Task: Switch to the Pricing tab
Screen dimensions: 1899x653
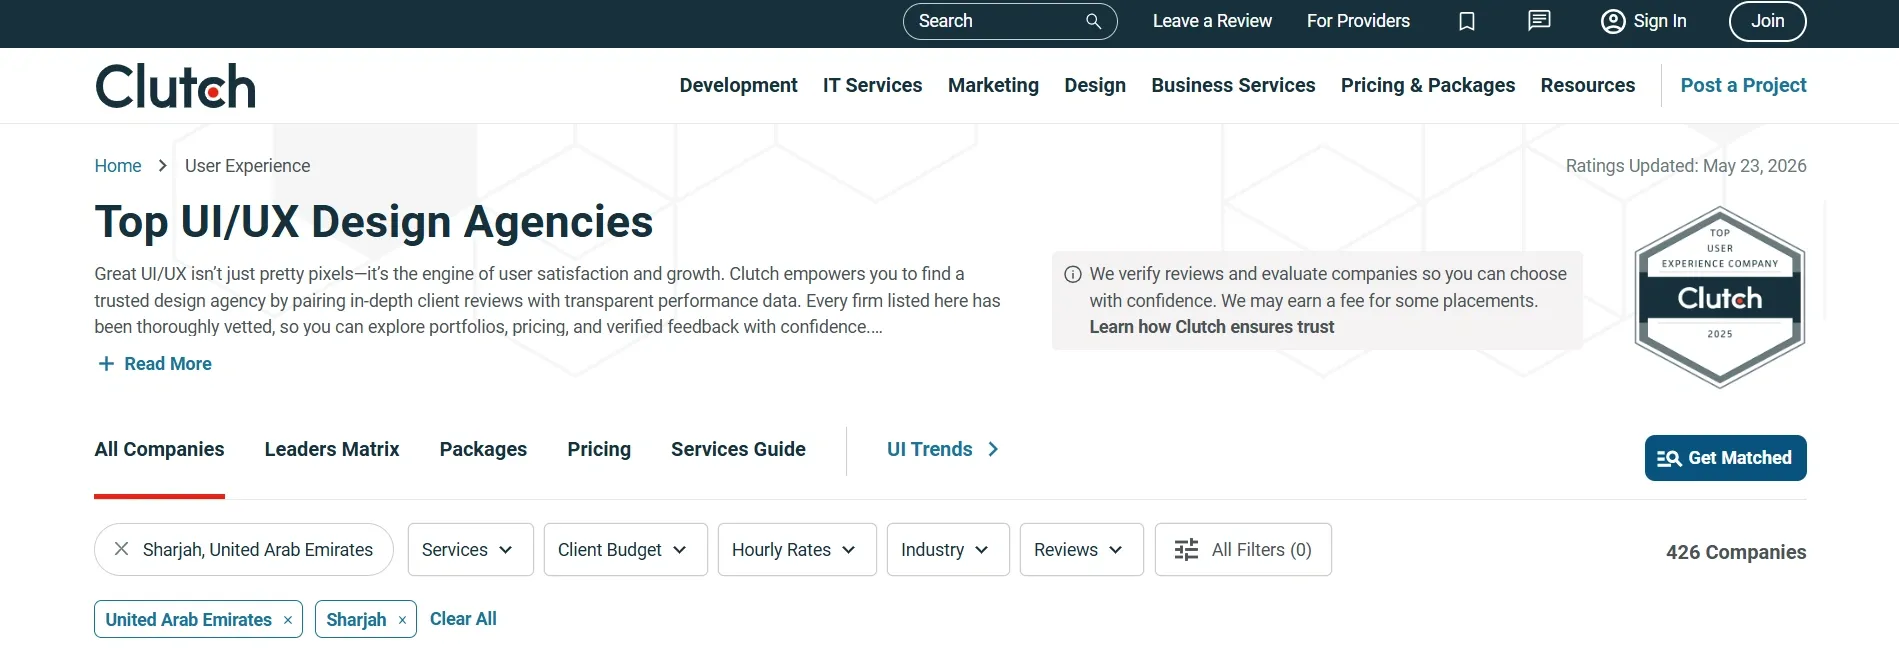Action: tap(599, 449)
